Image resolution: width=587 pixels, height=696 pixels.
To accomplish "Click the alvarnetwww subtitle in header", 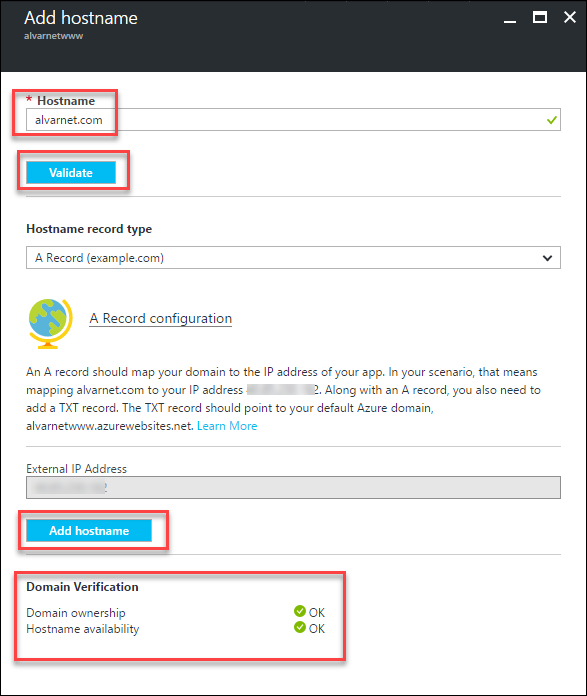I will click(x=53, y=36).
